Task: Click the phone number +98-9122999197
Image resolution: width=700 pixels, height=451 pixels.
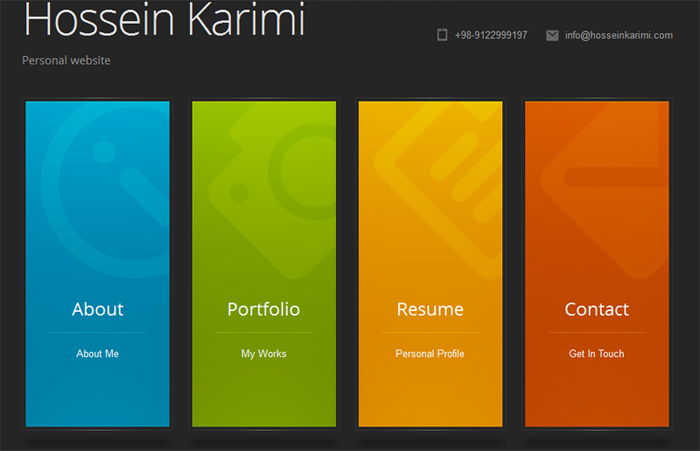Action: [x=491, y=35]
